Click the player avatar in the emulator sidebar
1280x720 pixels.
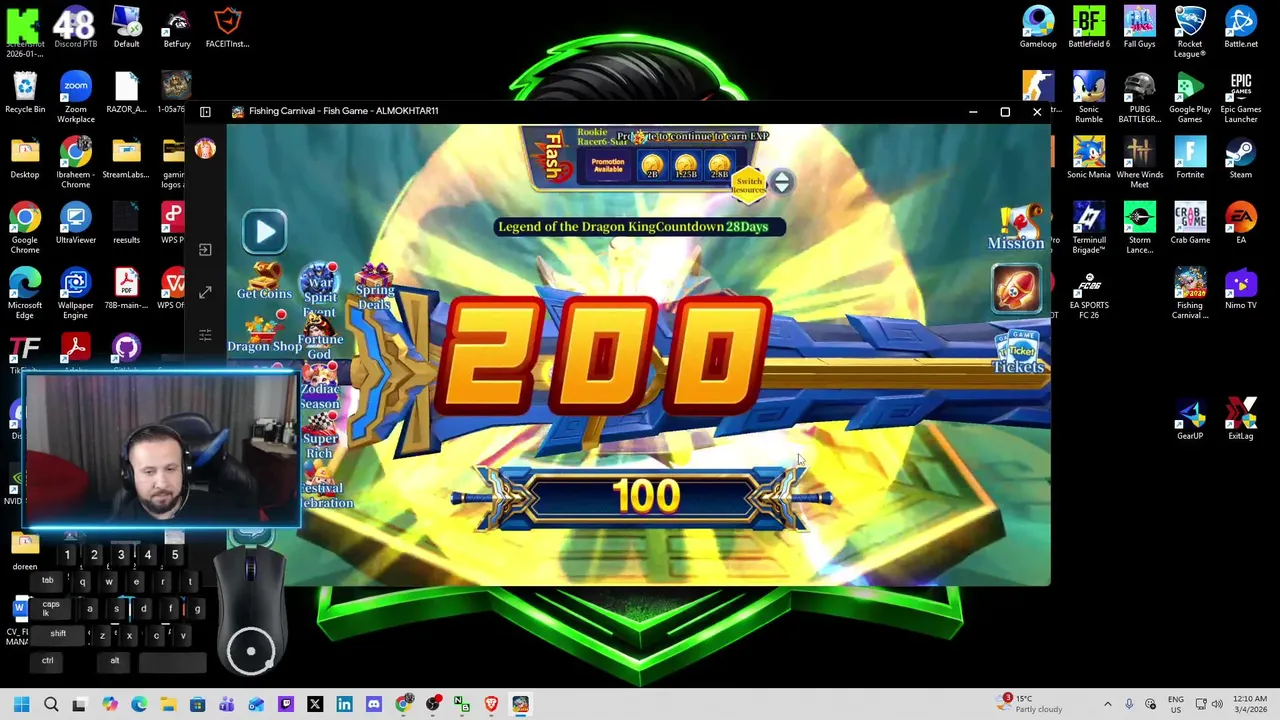(x=205, y=149)
